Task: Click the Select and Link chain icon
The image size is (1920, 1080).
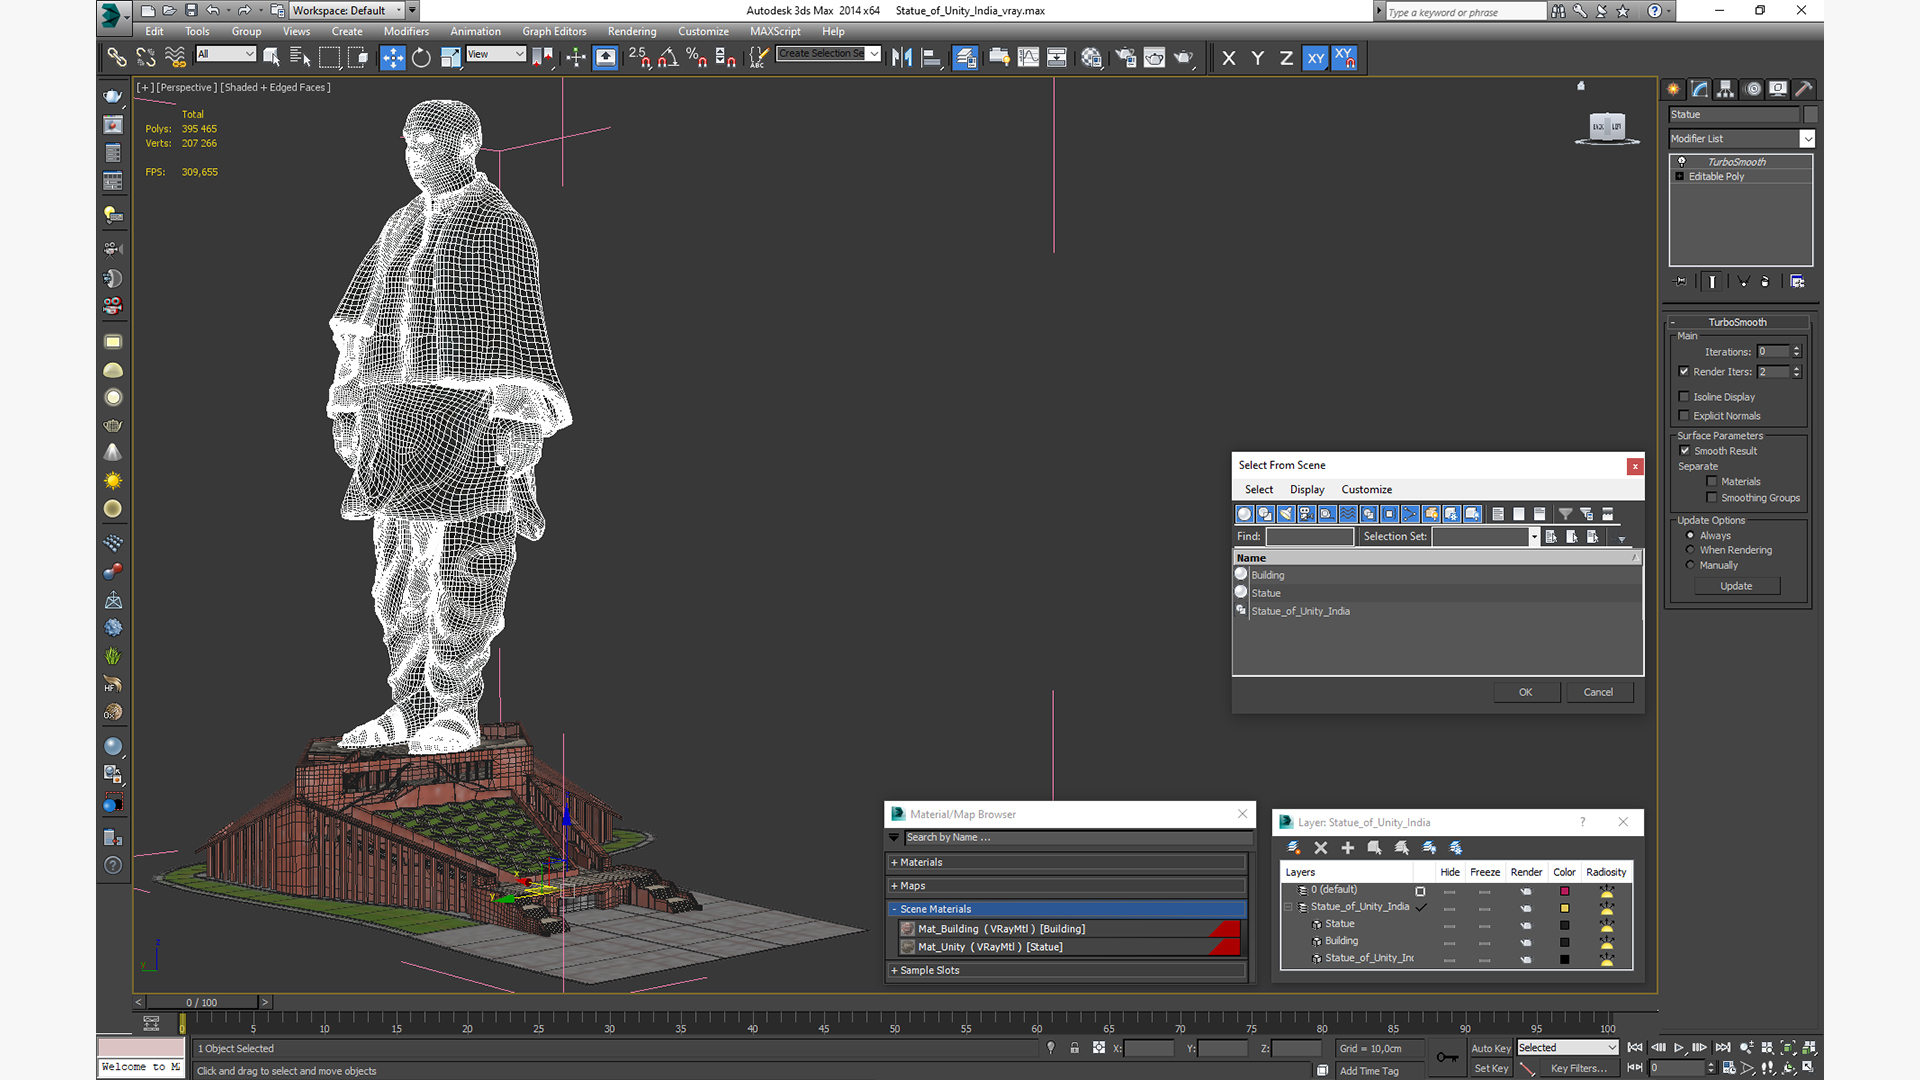Action: [x=117, y=58]
